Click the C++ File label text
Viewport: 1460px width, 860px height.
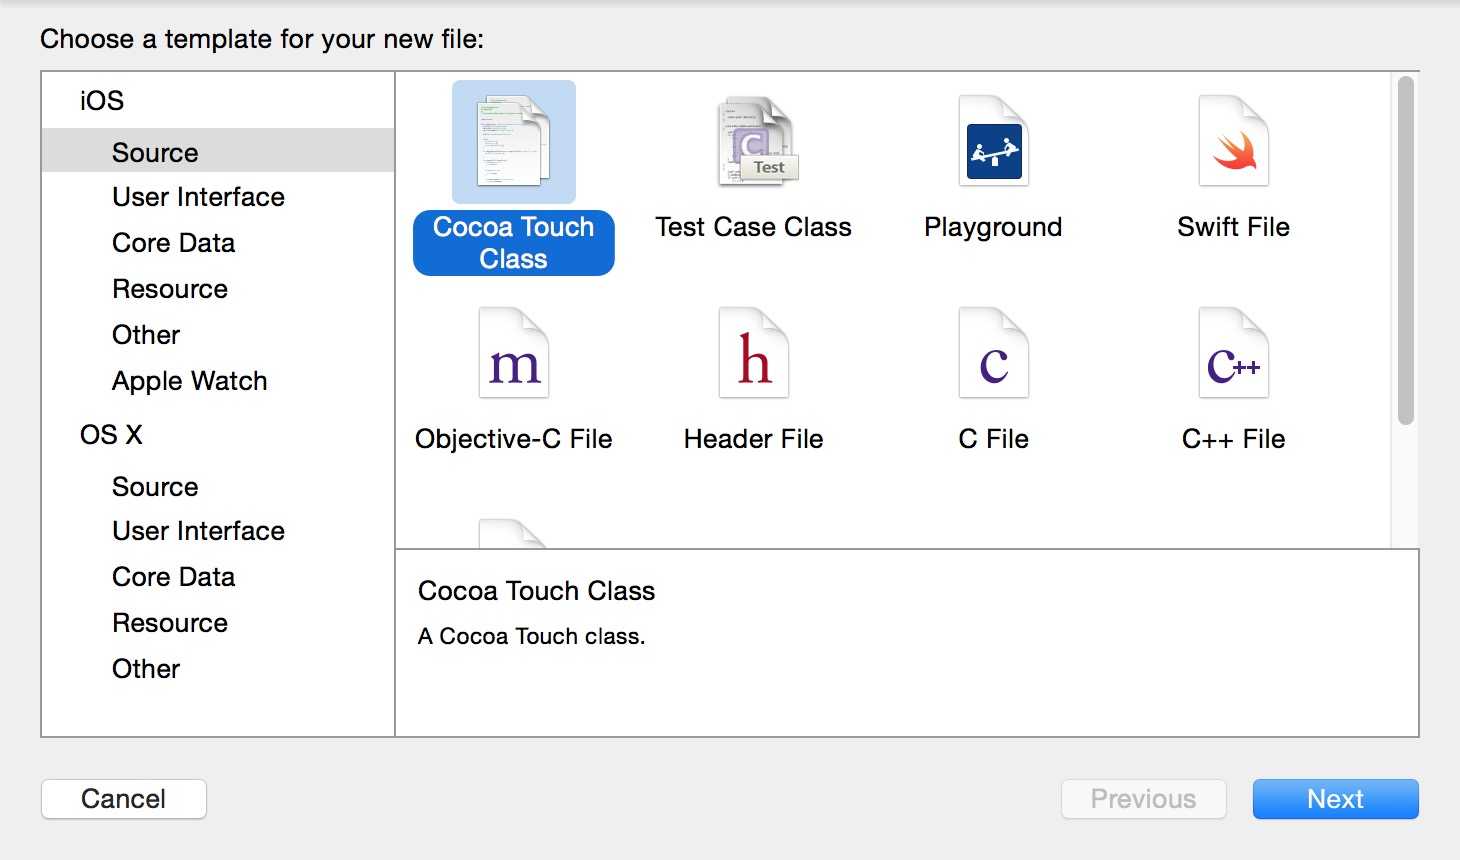pos(1234,439)
